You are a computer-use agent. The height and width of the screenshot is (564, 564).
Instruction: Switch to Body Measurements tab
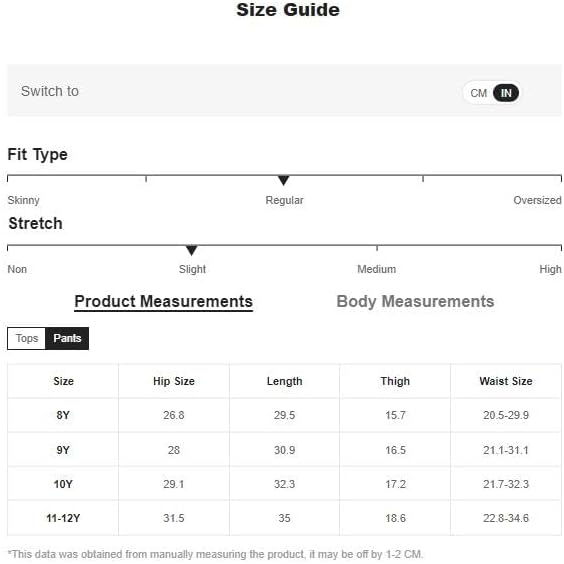[x=415, y=301]
